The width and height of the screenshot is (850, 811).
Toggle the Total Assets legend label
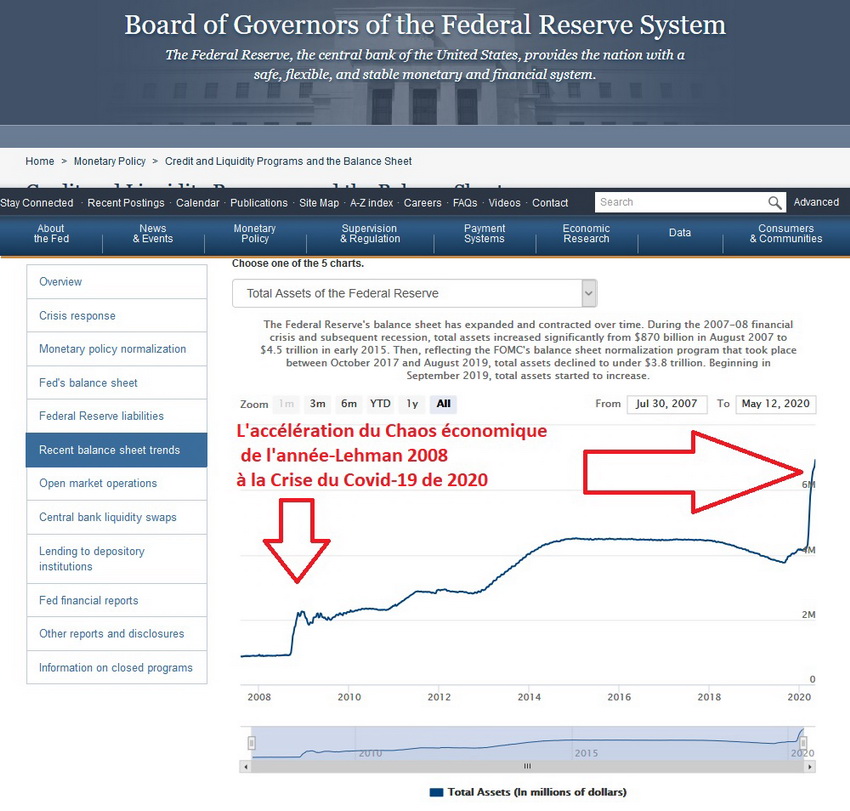click(537, 792)
